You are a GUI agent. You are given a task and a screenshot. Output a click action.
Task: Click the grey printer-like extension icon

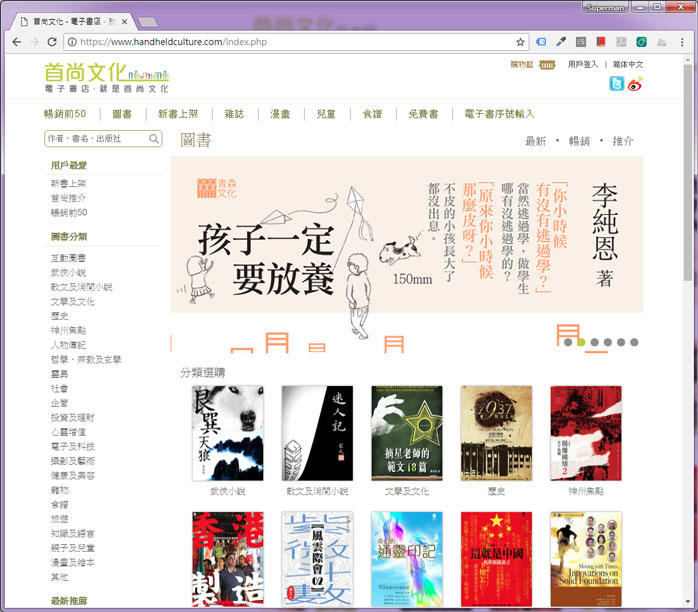[x=661, y=42]
